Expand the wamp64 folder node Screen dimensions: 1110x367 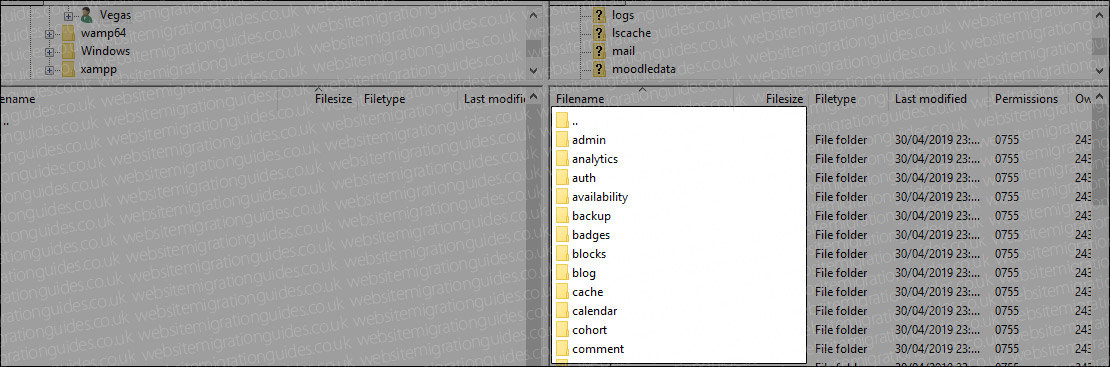[x=49, y=34]
